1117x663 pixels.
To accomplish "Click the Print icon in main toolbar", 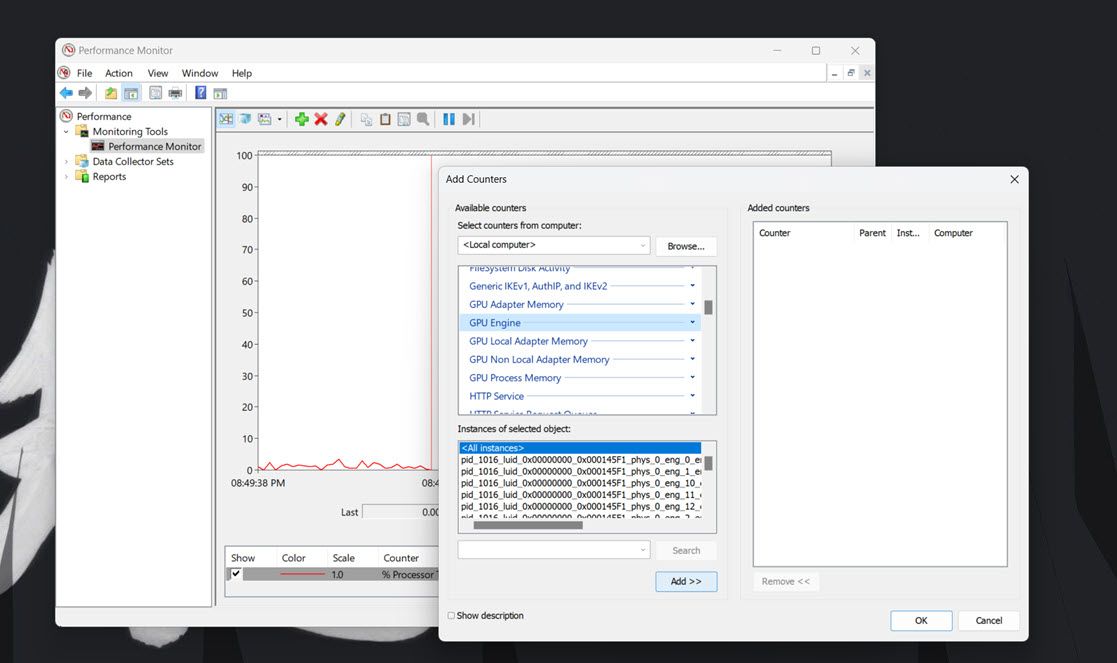I will (x=175, y=93).
